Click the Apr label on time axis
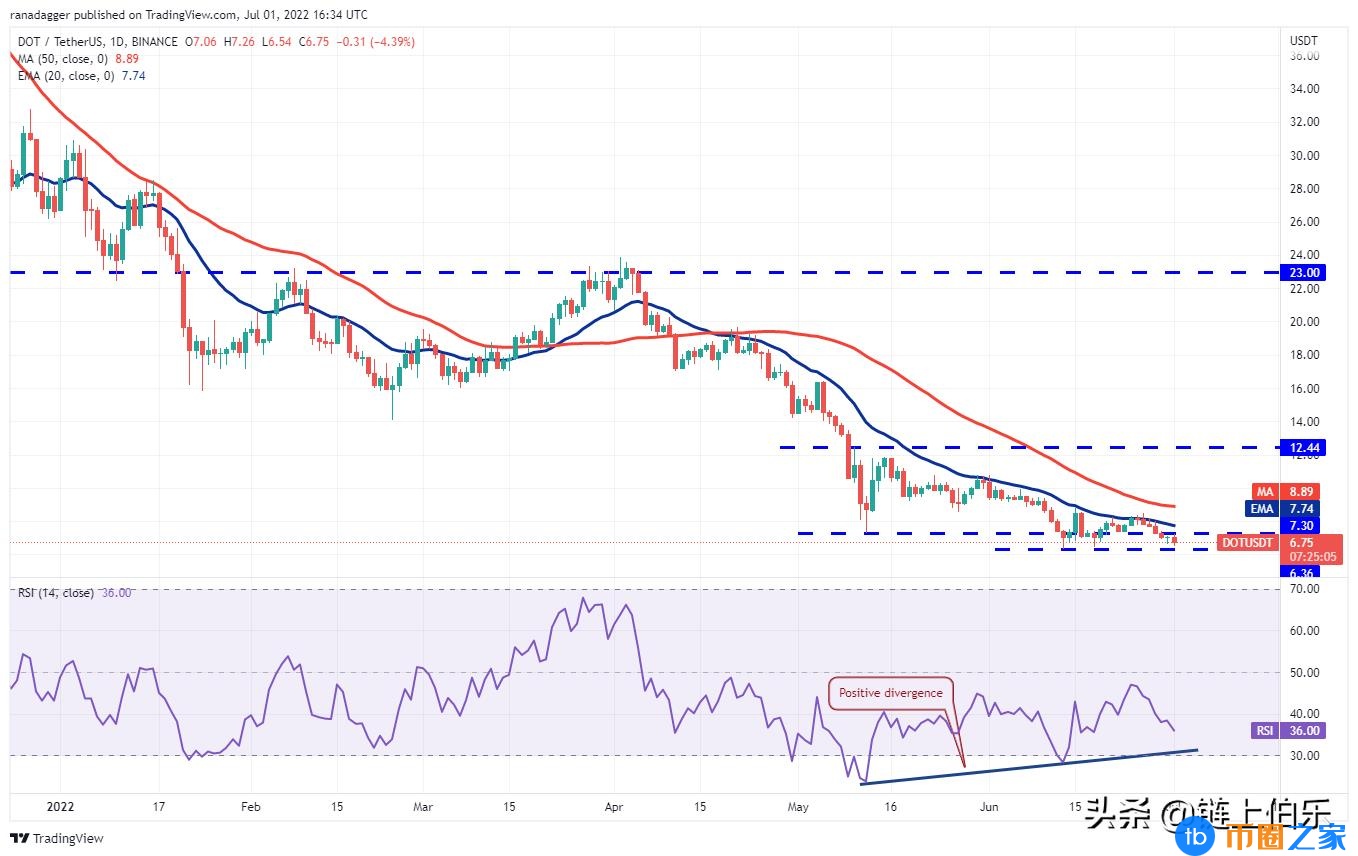This screenshot has height=856, width=1358. [x=614, y=805]
